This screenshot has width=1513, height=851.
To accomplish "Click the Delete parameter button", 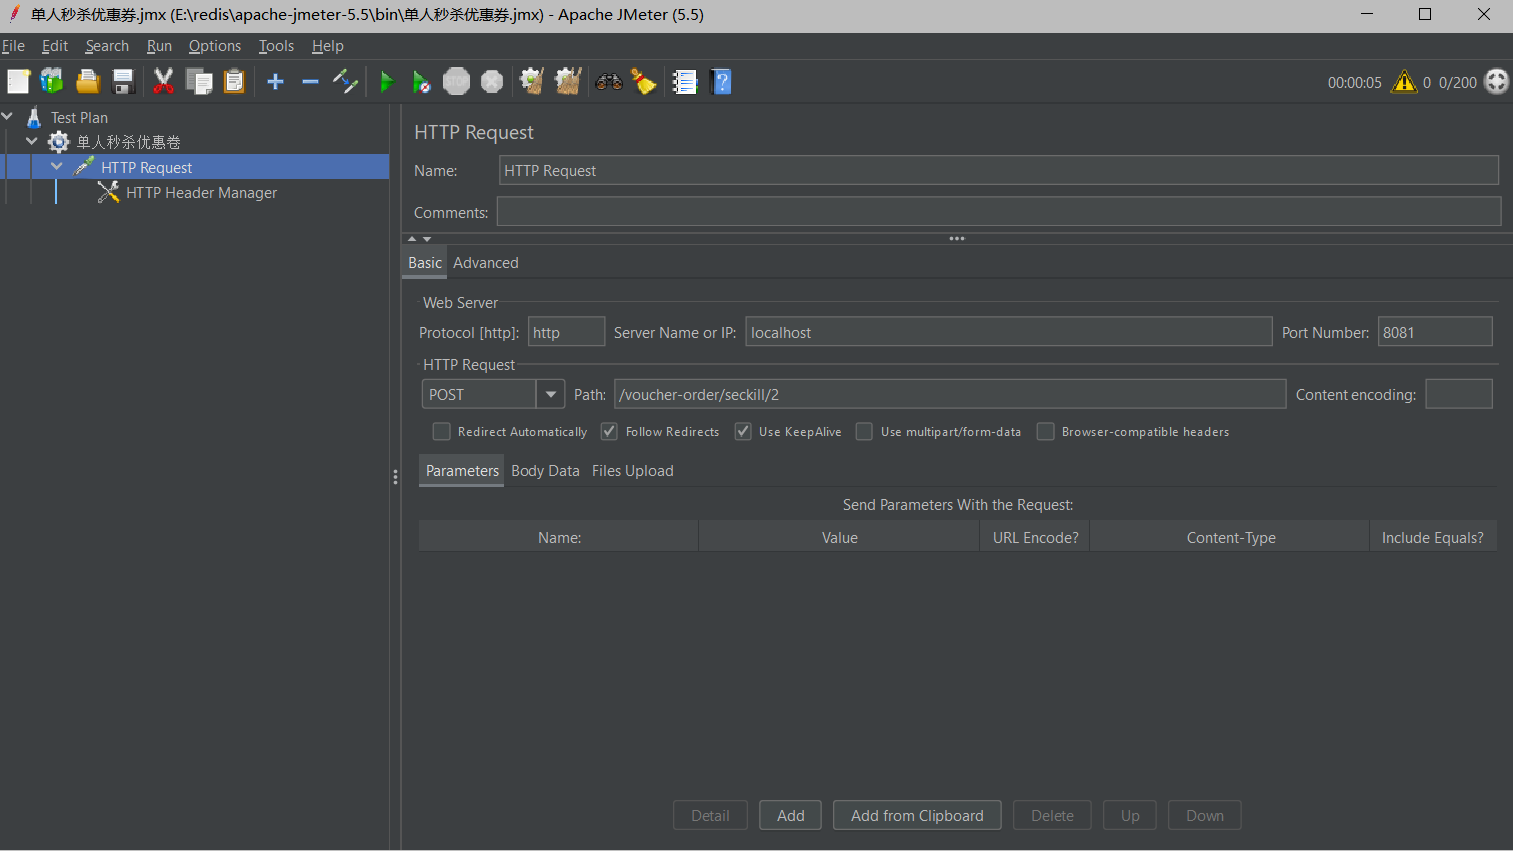I will tap(1052, 815).
